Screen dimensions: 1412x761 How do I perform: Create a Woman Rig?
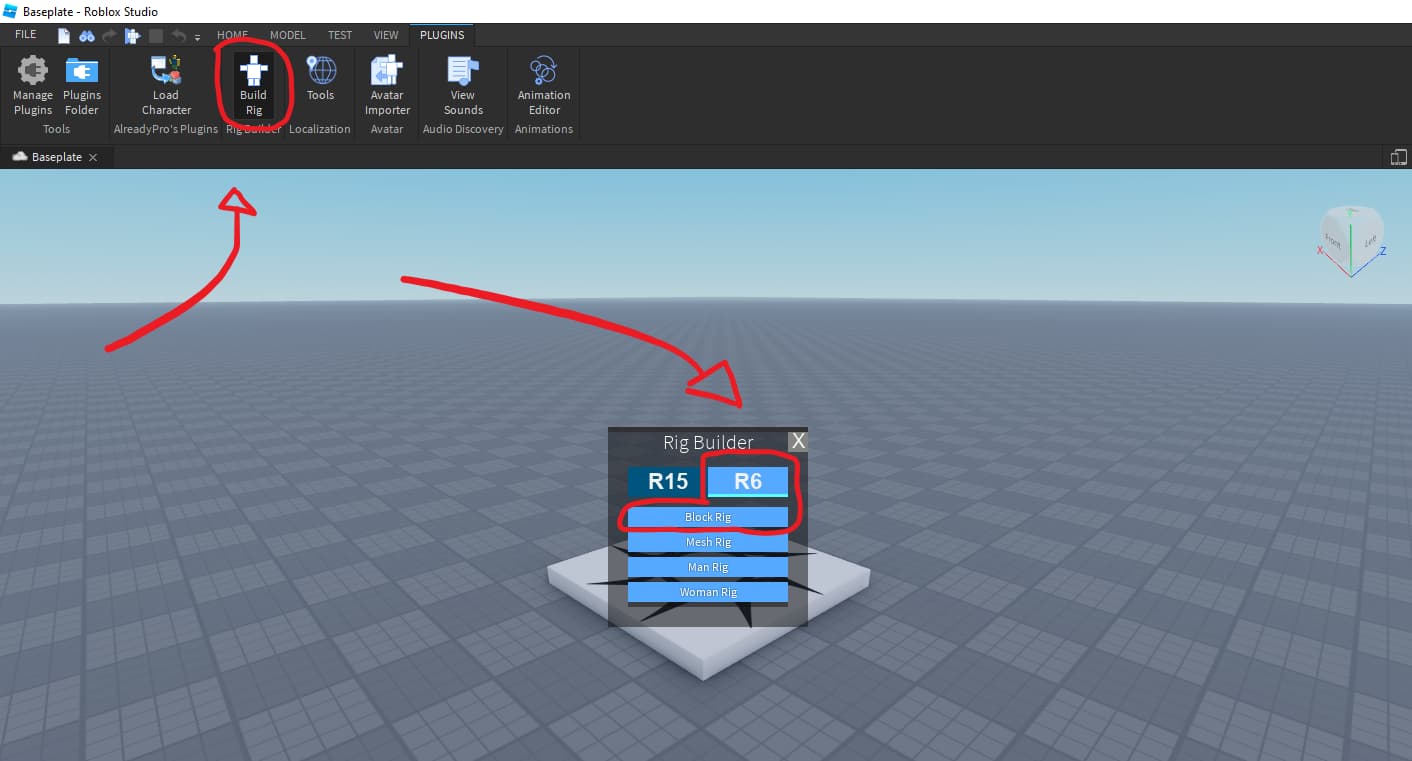click(x=707, y=591)
